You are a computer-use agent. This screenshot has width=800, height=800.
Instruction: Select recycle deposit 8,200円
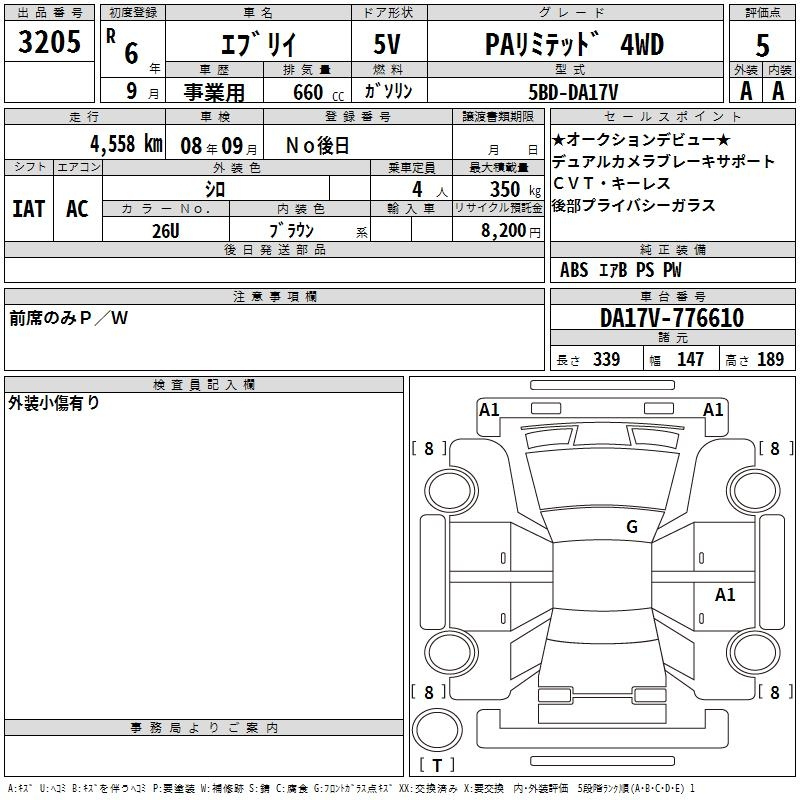511,231
